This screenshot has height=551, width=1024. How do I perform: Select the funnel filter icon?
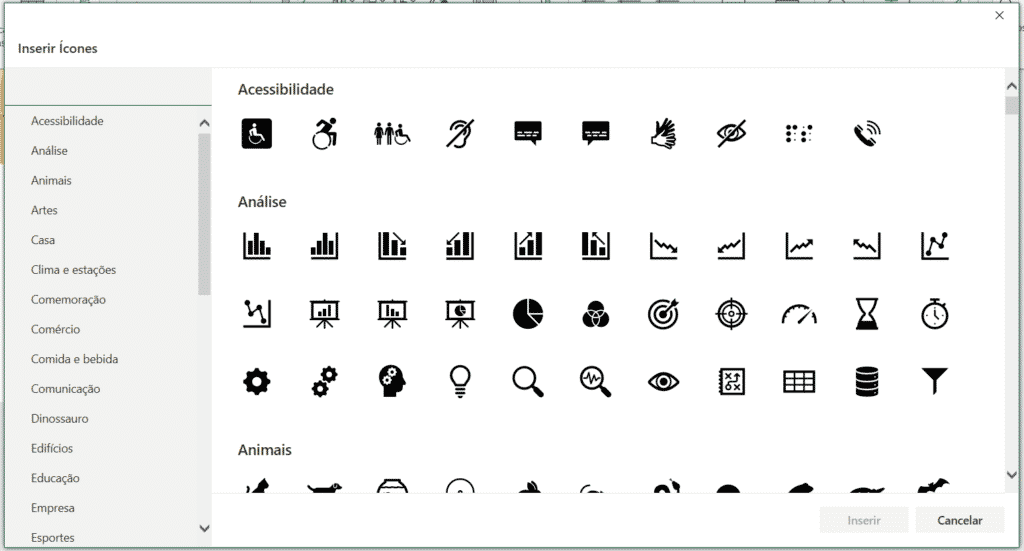tap(934, 380)
